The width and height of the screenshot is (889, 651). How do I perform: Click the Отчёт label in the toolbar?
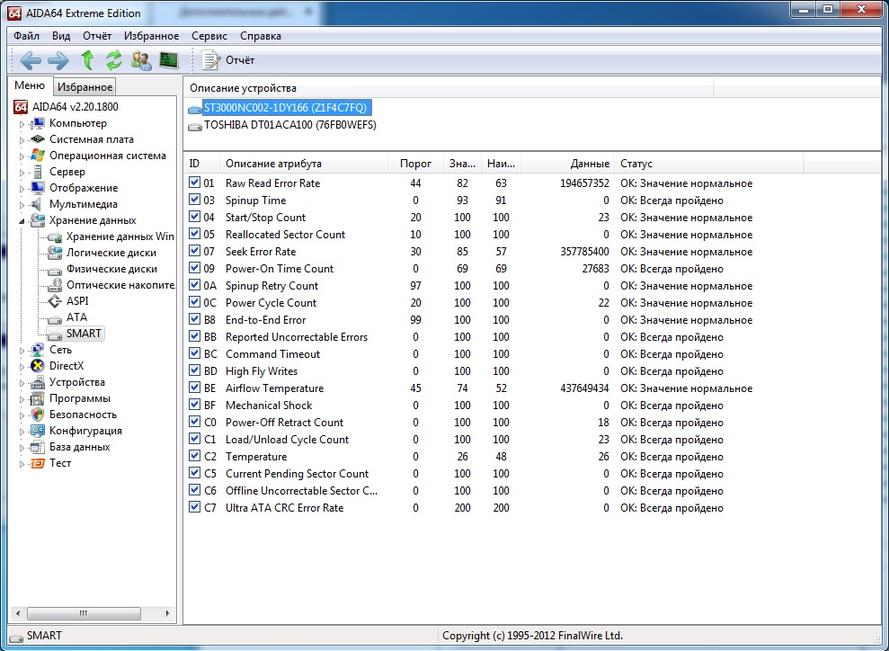pyautogui.click(x=240, y=60)
